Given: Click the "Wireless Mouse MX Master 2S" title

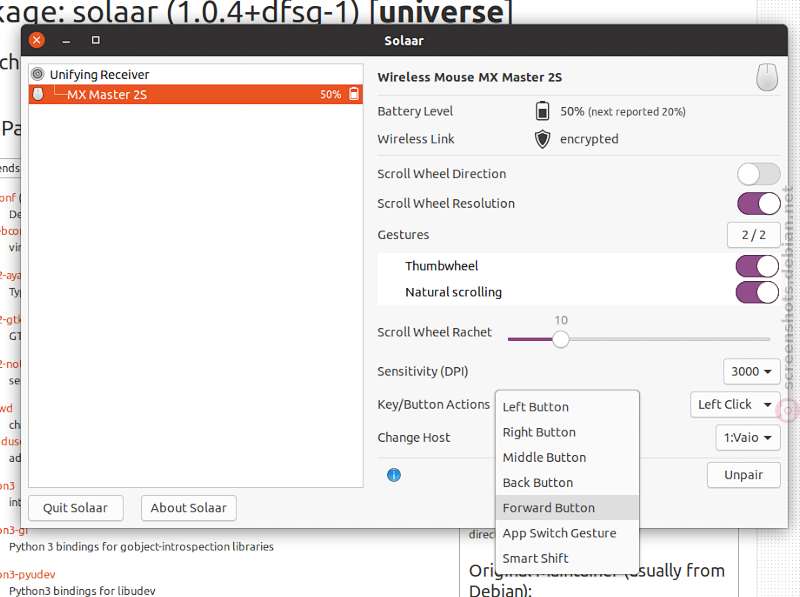Looking at the screenshot, I should (469, 78).
